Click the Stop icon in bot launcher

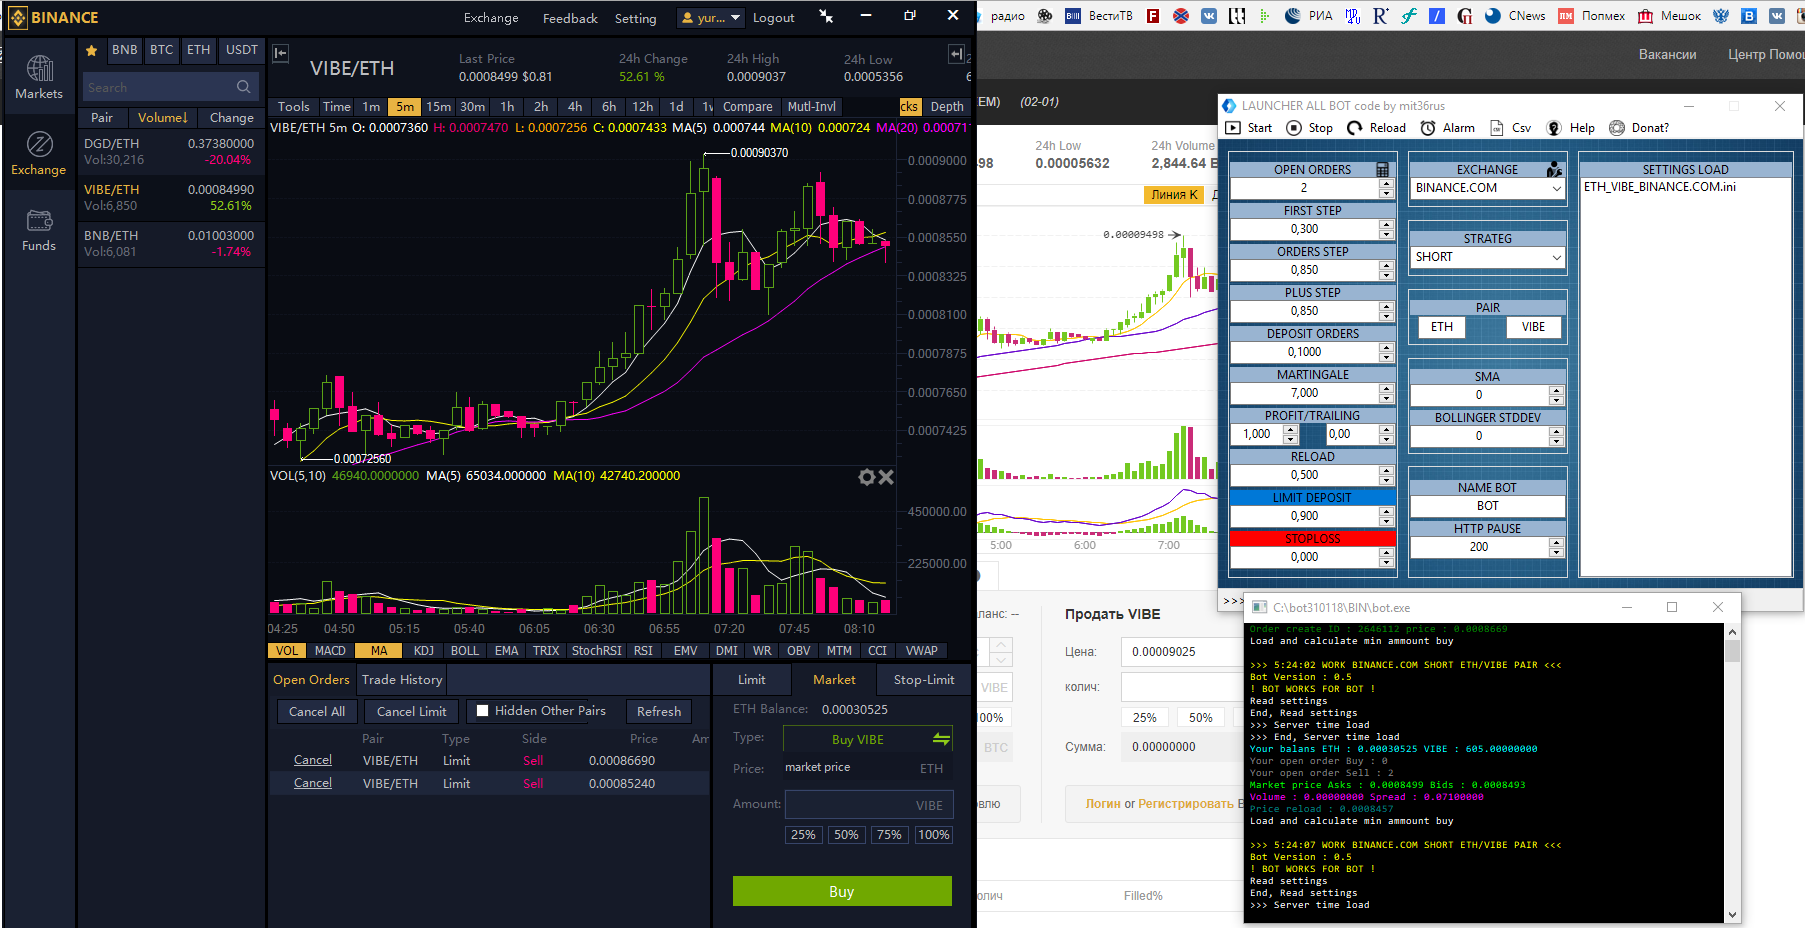point(1294,128)
